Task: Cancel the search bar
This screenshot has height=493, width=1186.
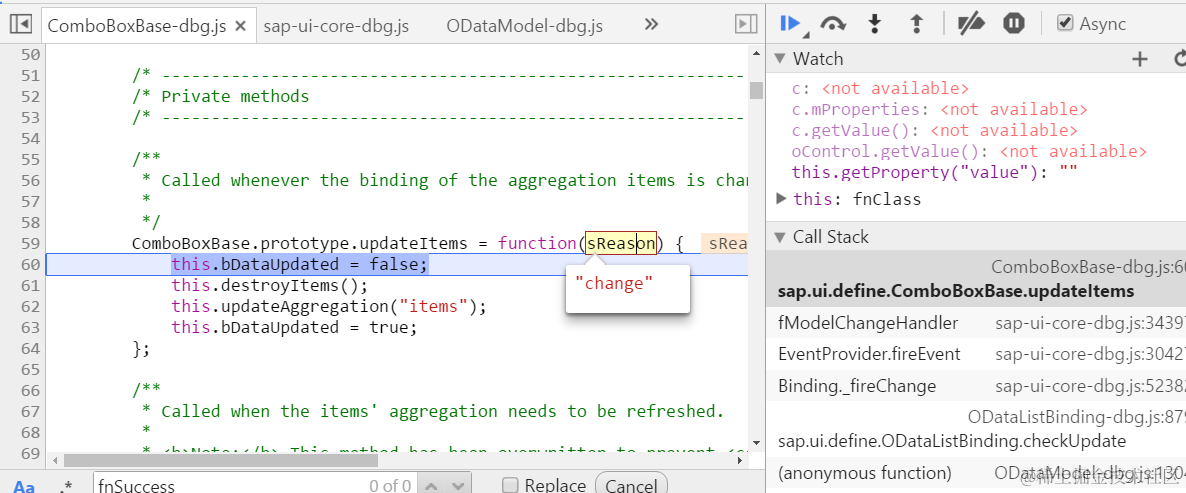Action: point(631,485)
